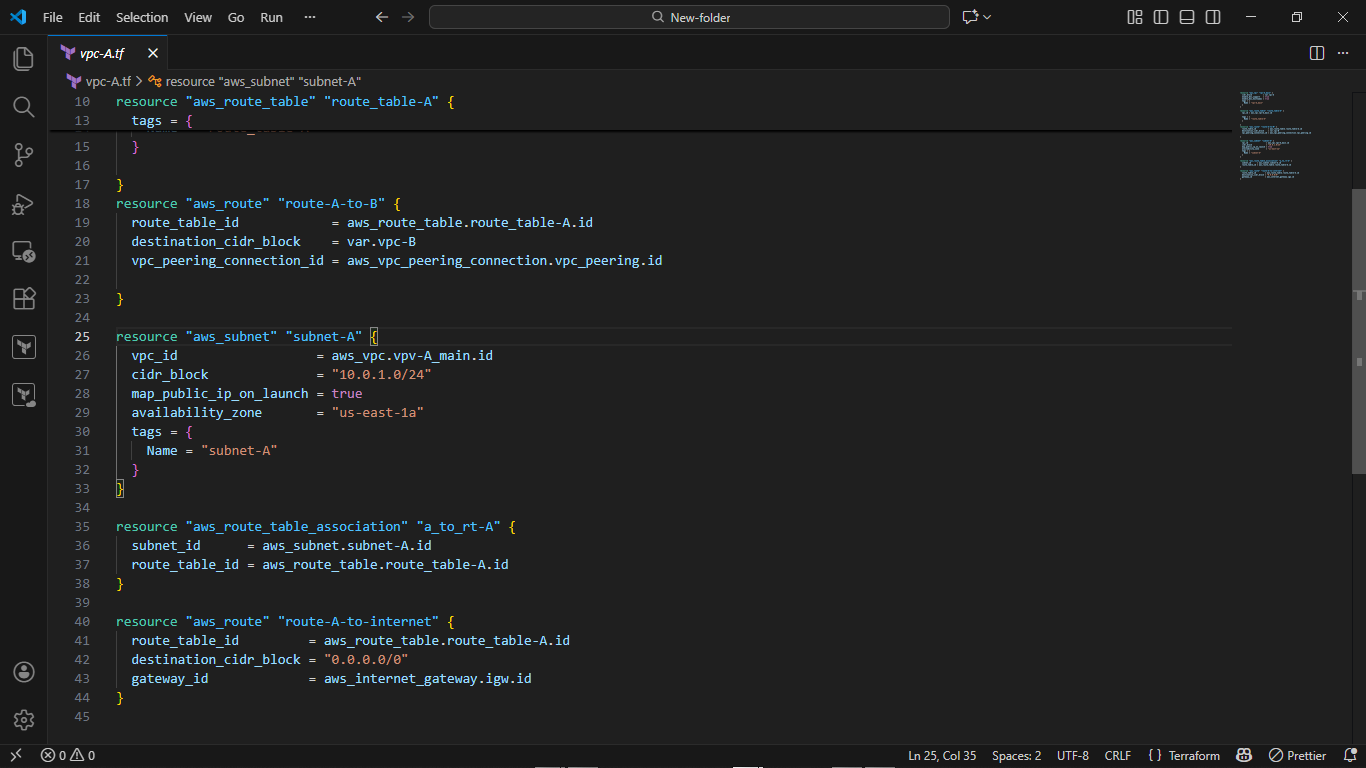Toggle the bottom panel visibility
The image size is (1366, 768).
coord(1186,17)
